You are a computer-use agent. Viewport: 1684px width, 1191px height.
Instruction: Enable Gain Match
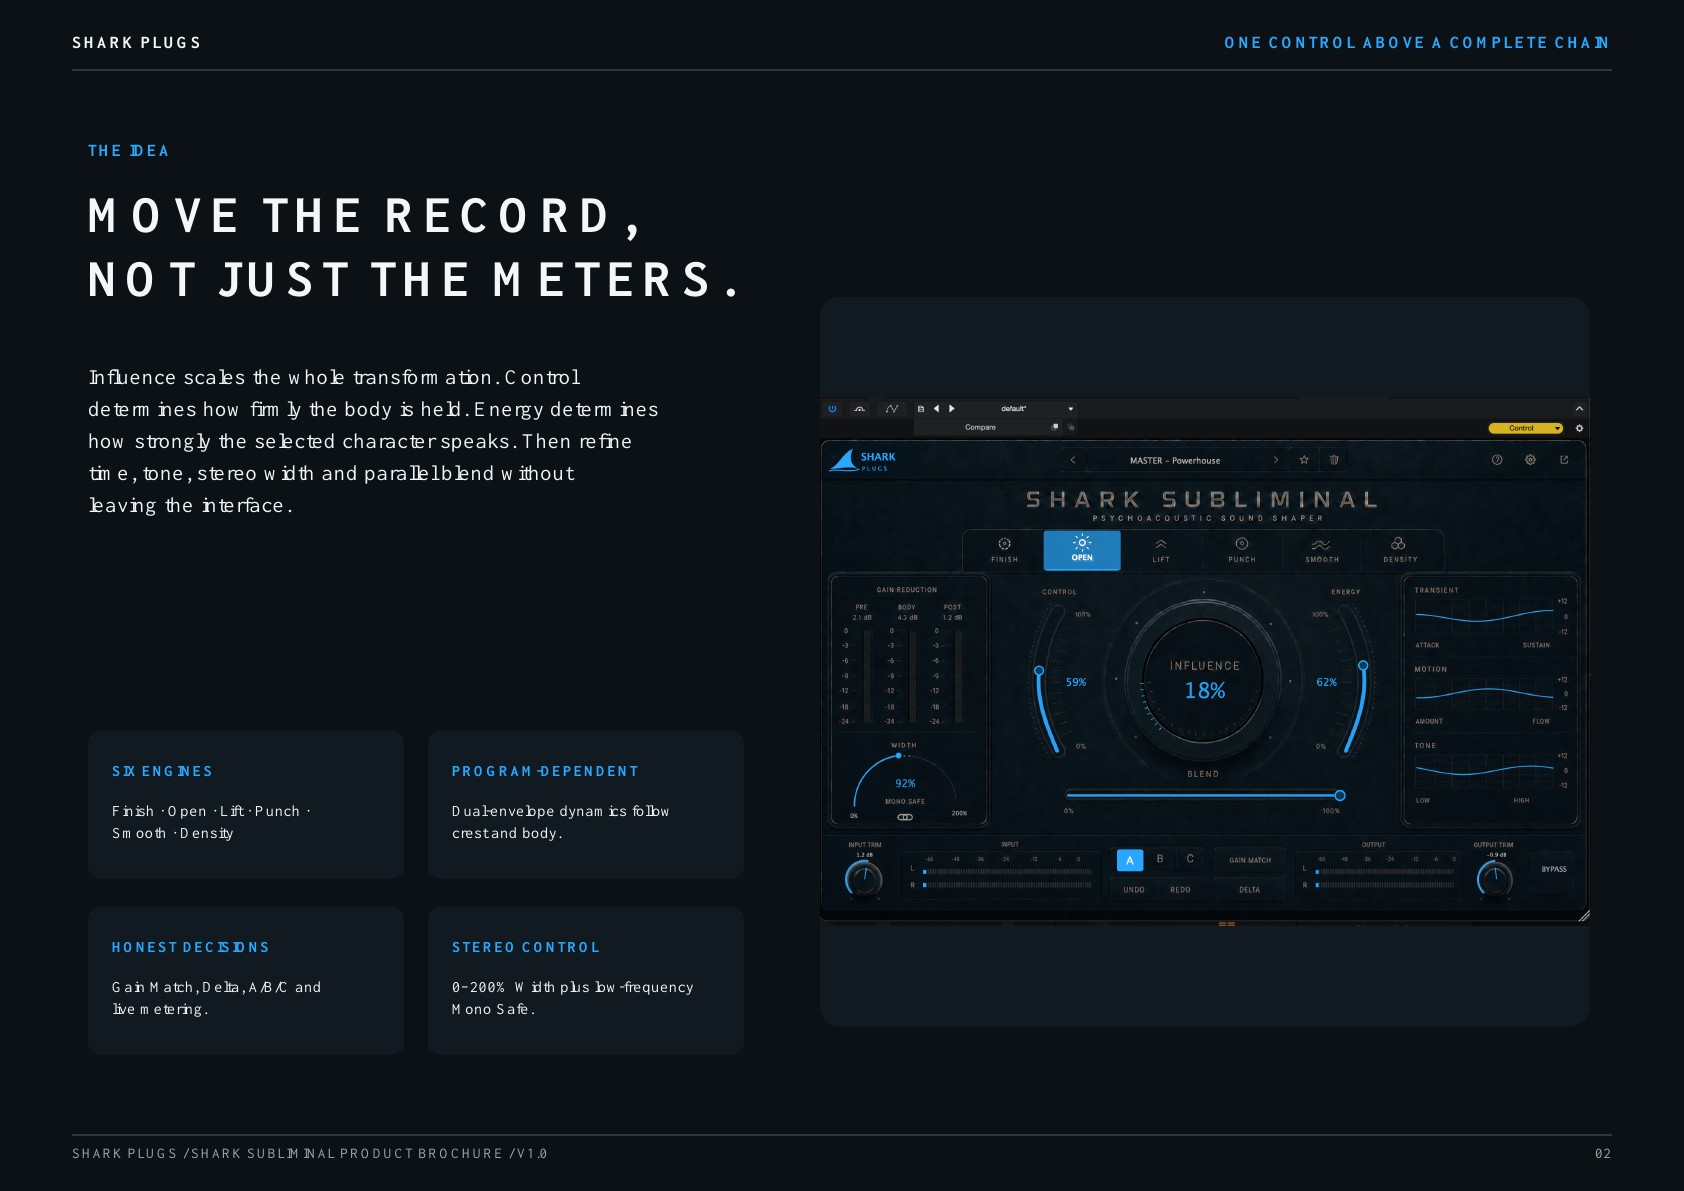1250,860
